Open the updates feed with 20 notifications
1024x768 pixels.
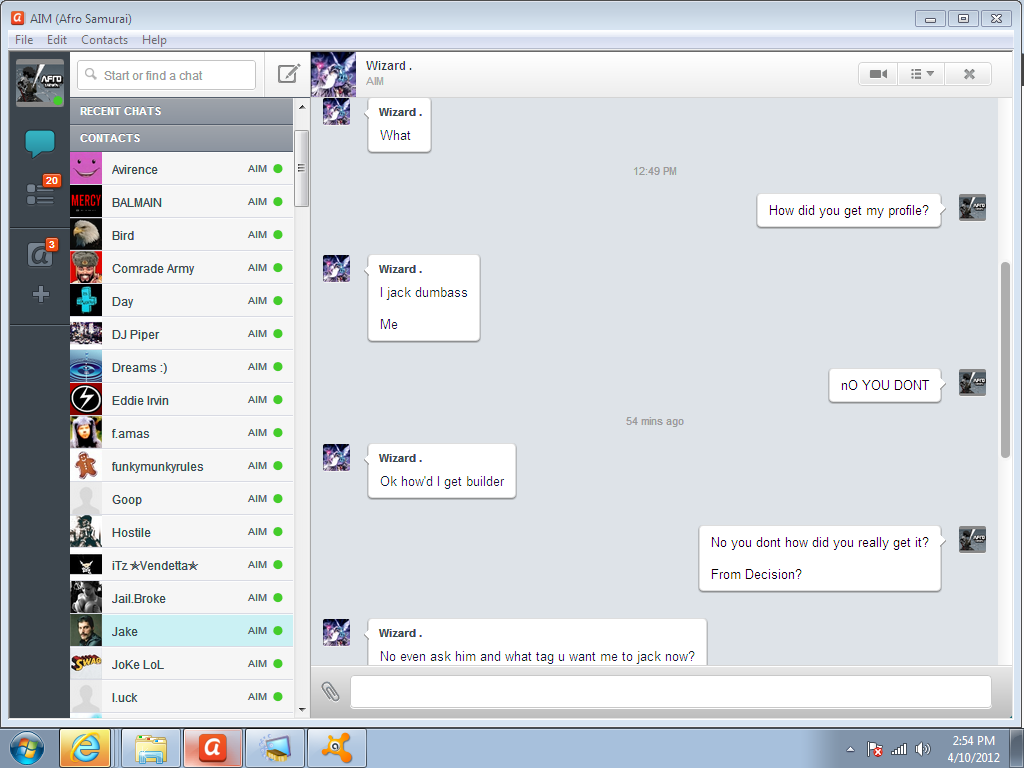pos(40,194)
